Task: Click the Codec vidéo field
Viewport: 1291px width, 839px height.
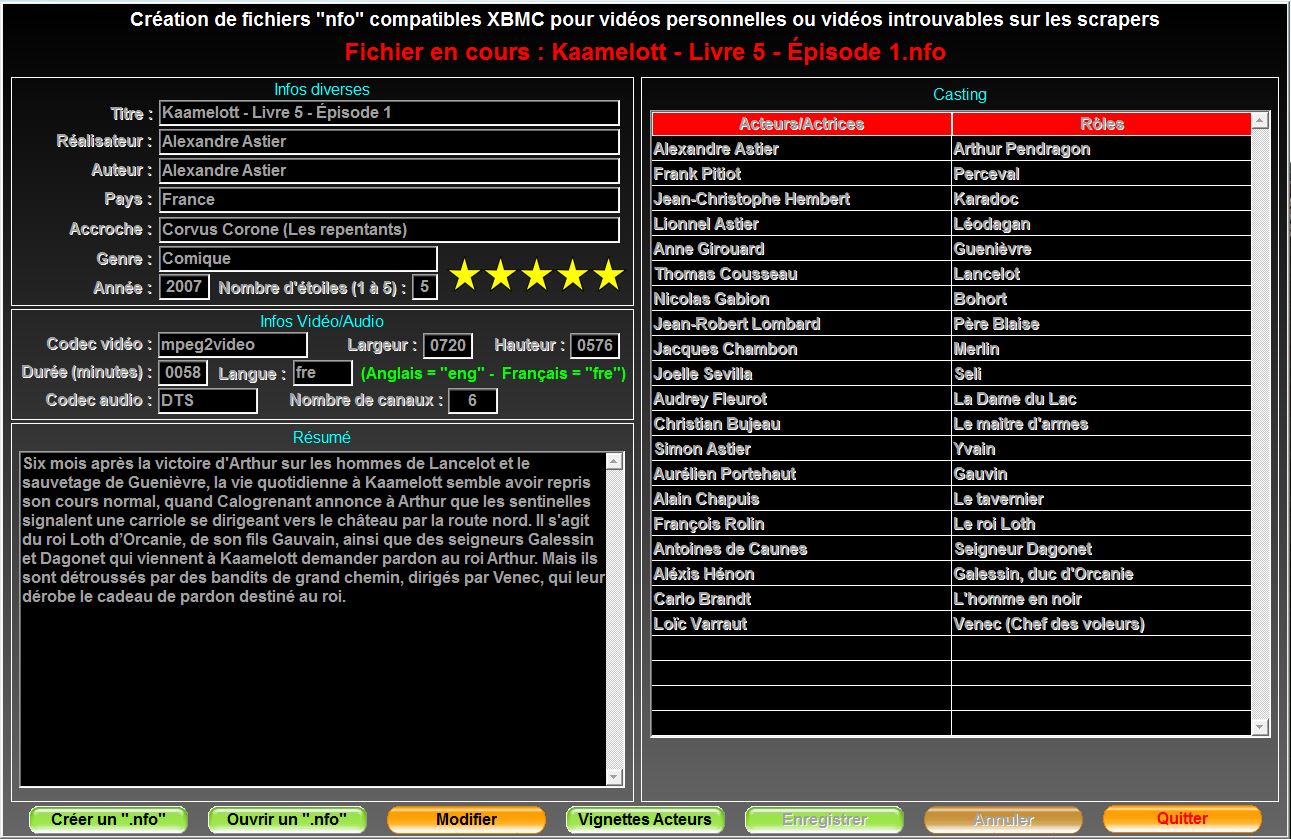Action: [x=233, y=345]
